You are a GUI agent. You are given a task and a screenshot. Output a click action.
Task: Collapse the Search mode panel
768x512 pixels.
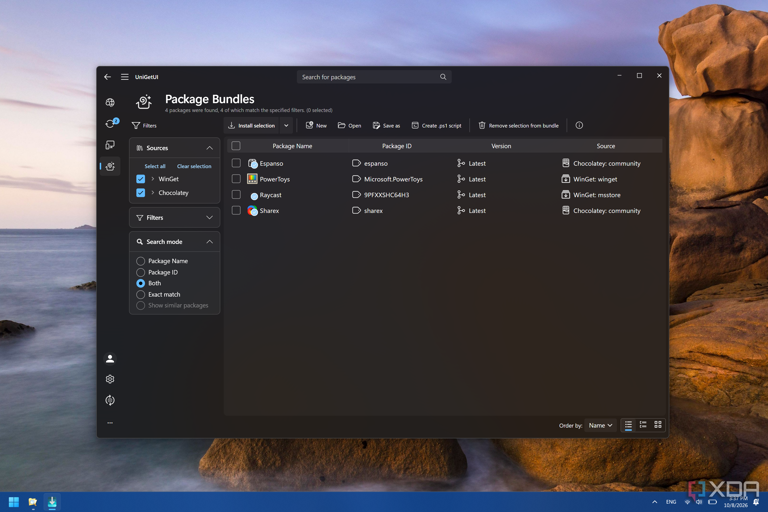pyautogui.click(x=210, y=242)
